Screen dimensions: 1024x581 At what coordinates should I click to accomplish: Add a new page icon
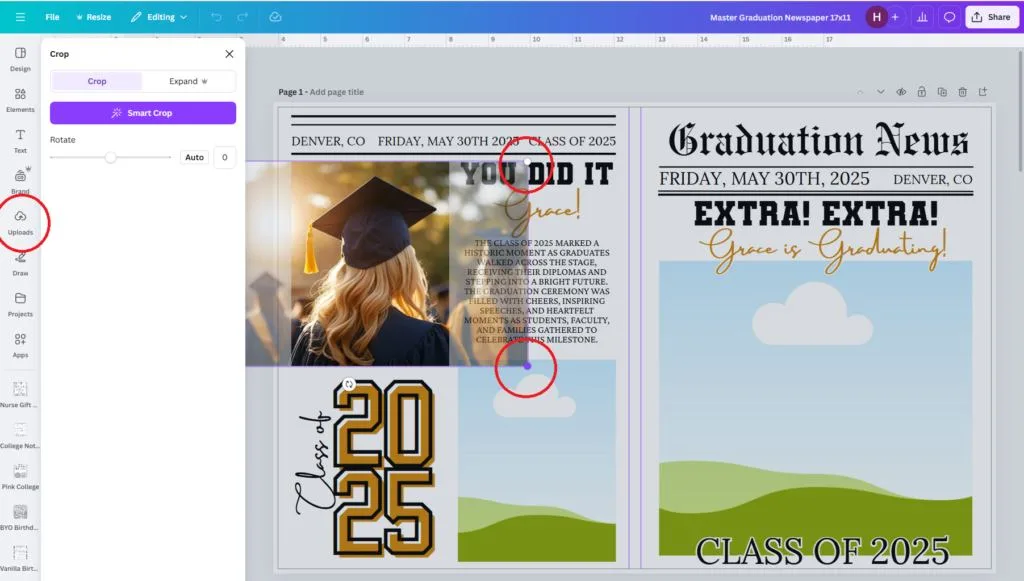pos(983,92)
